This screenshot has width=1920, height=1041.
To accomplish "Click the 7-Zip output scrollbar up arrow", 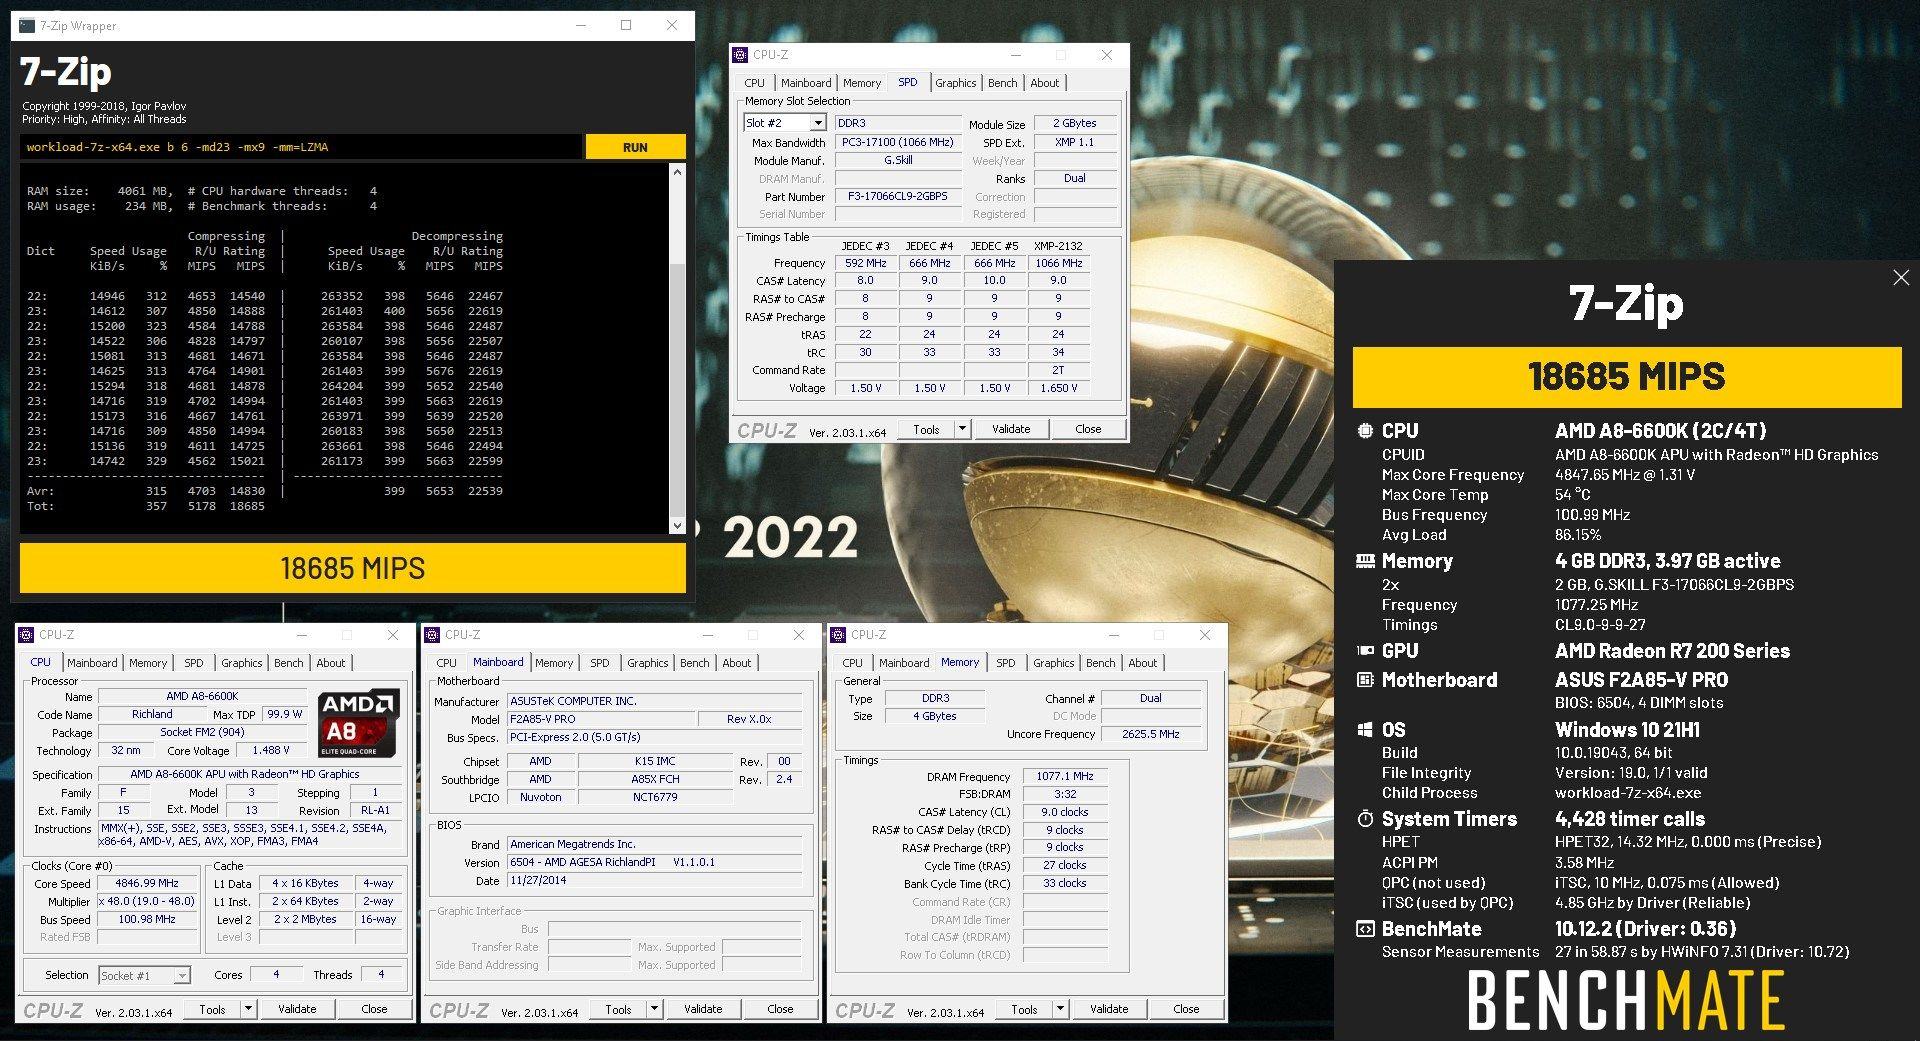I will (677, 172).
